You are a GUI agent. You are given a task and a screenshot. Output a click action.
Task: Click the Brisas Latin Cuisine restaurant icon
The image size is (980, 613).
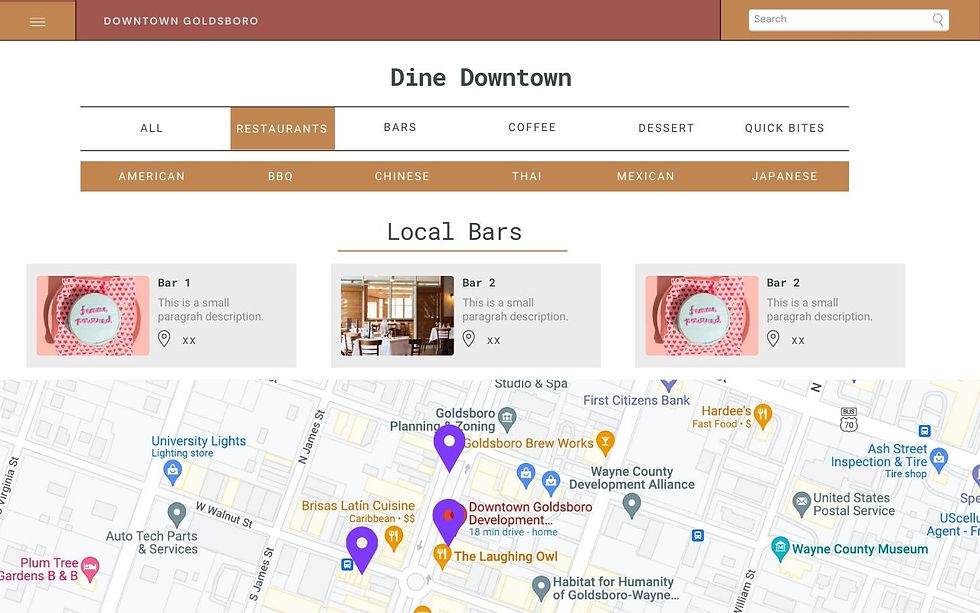pos(393,539)
